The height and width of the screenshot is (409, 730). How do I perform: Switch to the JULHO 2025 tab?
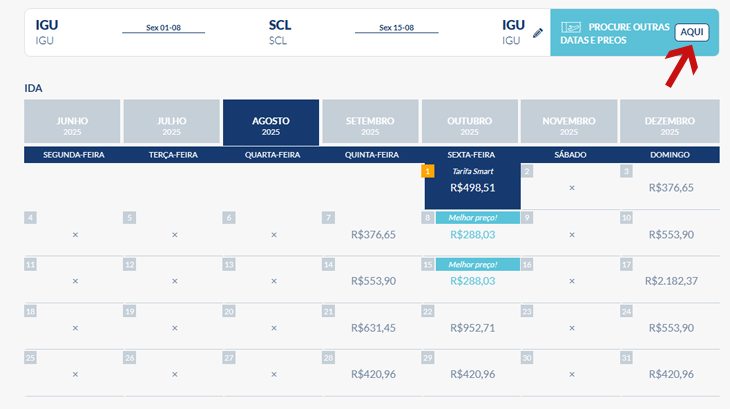[x=171, y=121]
